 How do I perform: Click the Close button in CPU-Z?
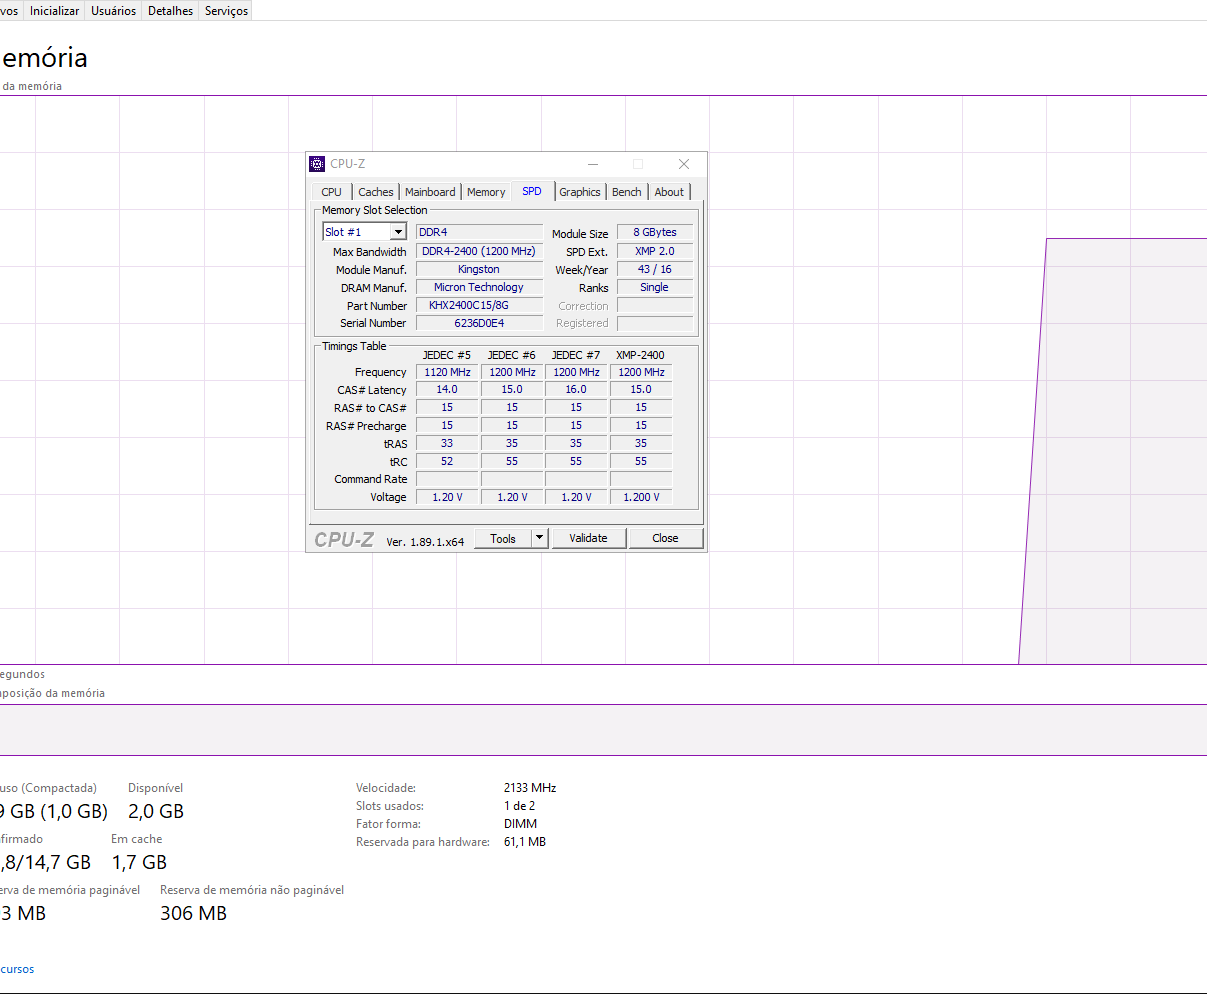click(x=665, y=538)
